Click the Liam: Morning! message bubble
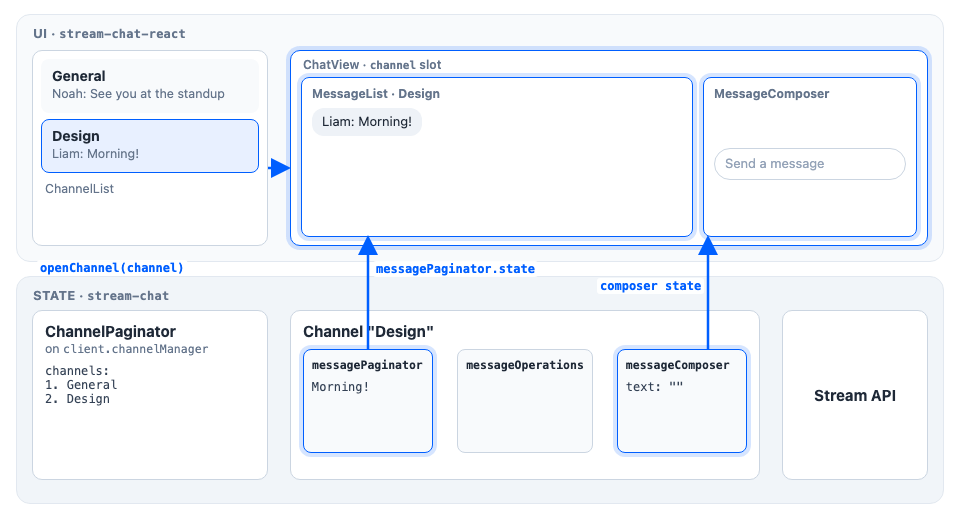The image size is (960, 518). point(367,122)
